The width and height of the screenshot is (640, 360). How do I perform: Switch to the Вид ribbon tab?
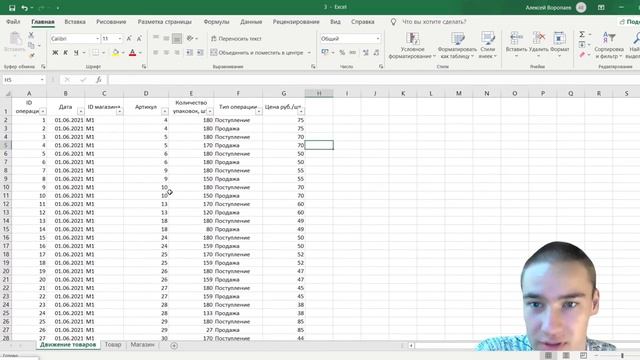[335, 22]
